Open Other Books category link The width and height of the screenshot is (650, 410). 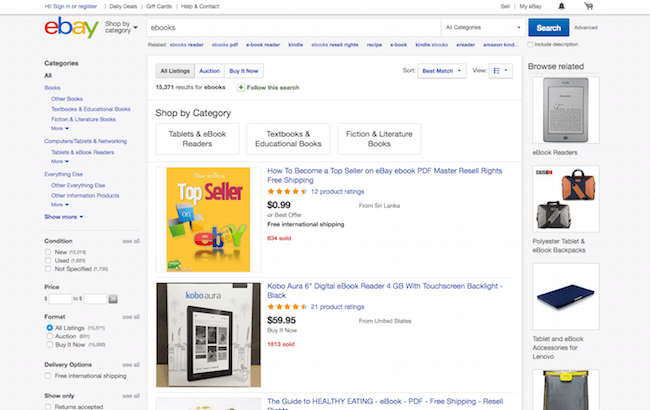coord(67,99)
